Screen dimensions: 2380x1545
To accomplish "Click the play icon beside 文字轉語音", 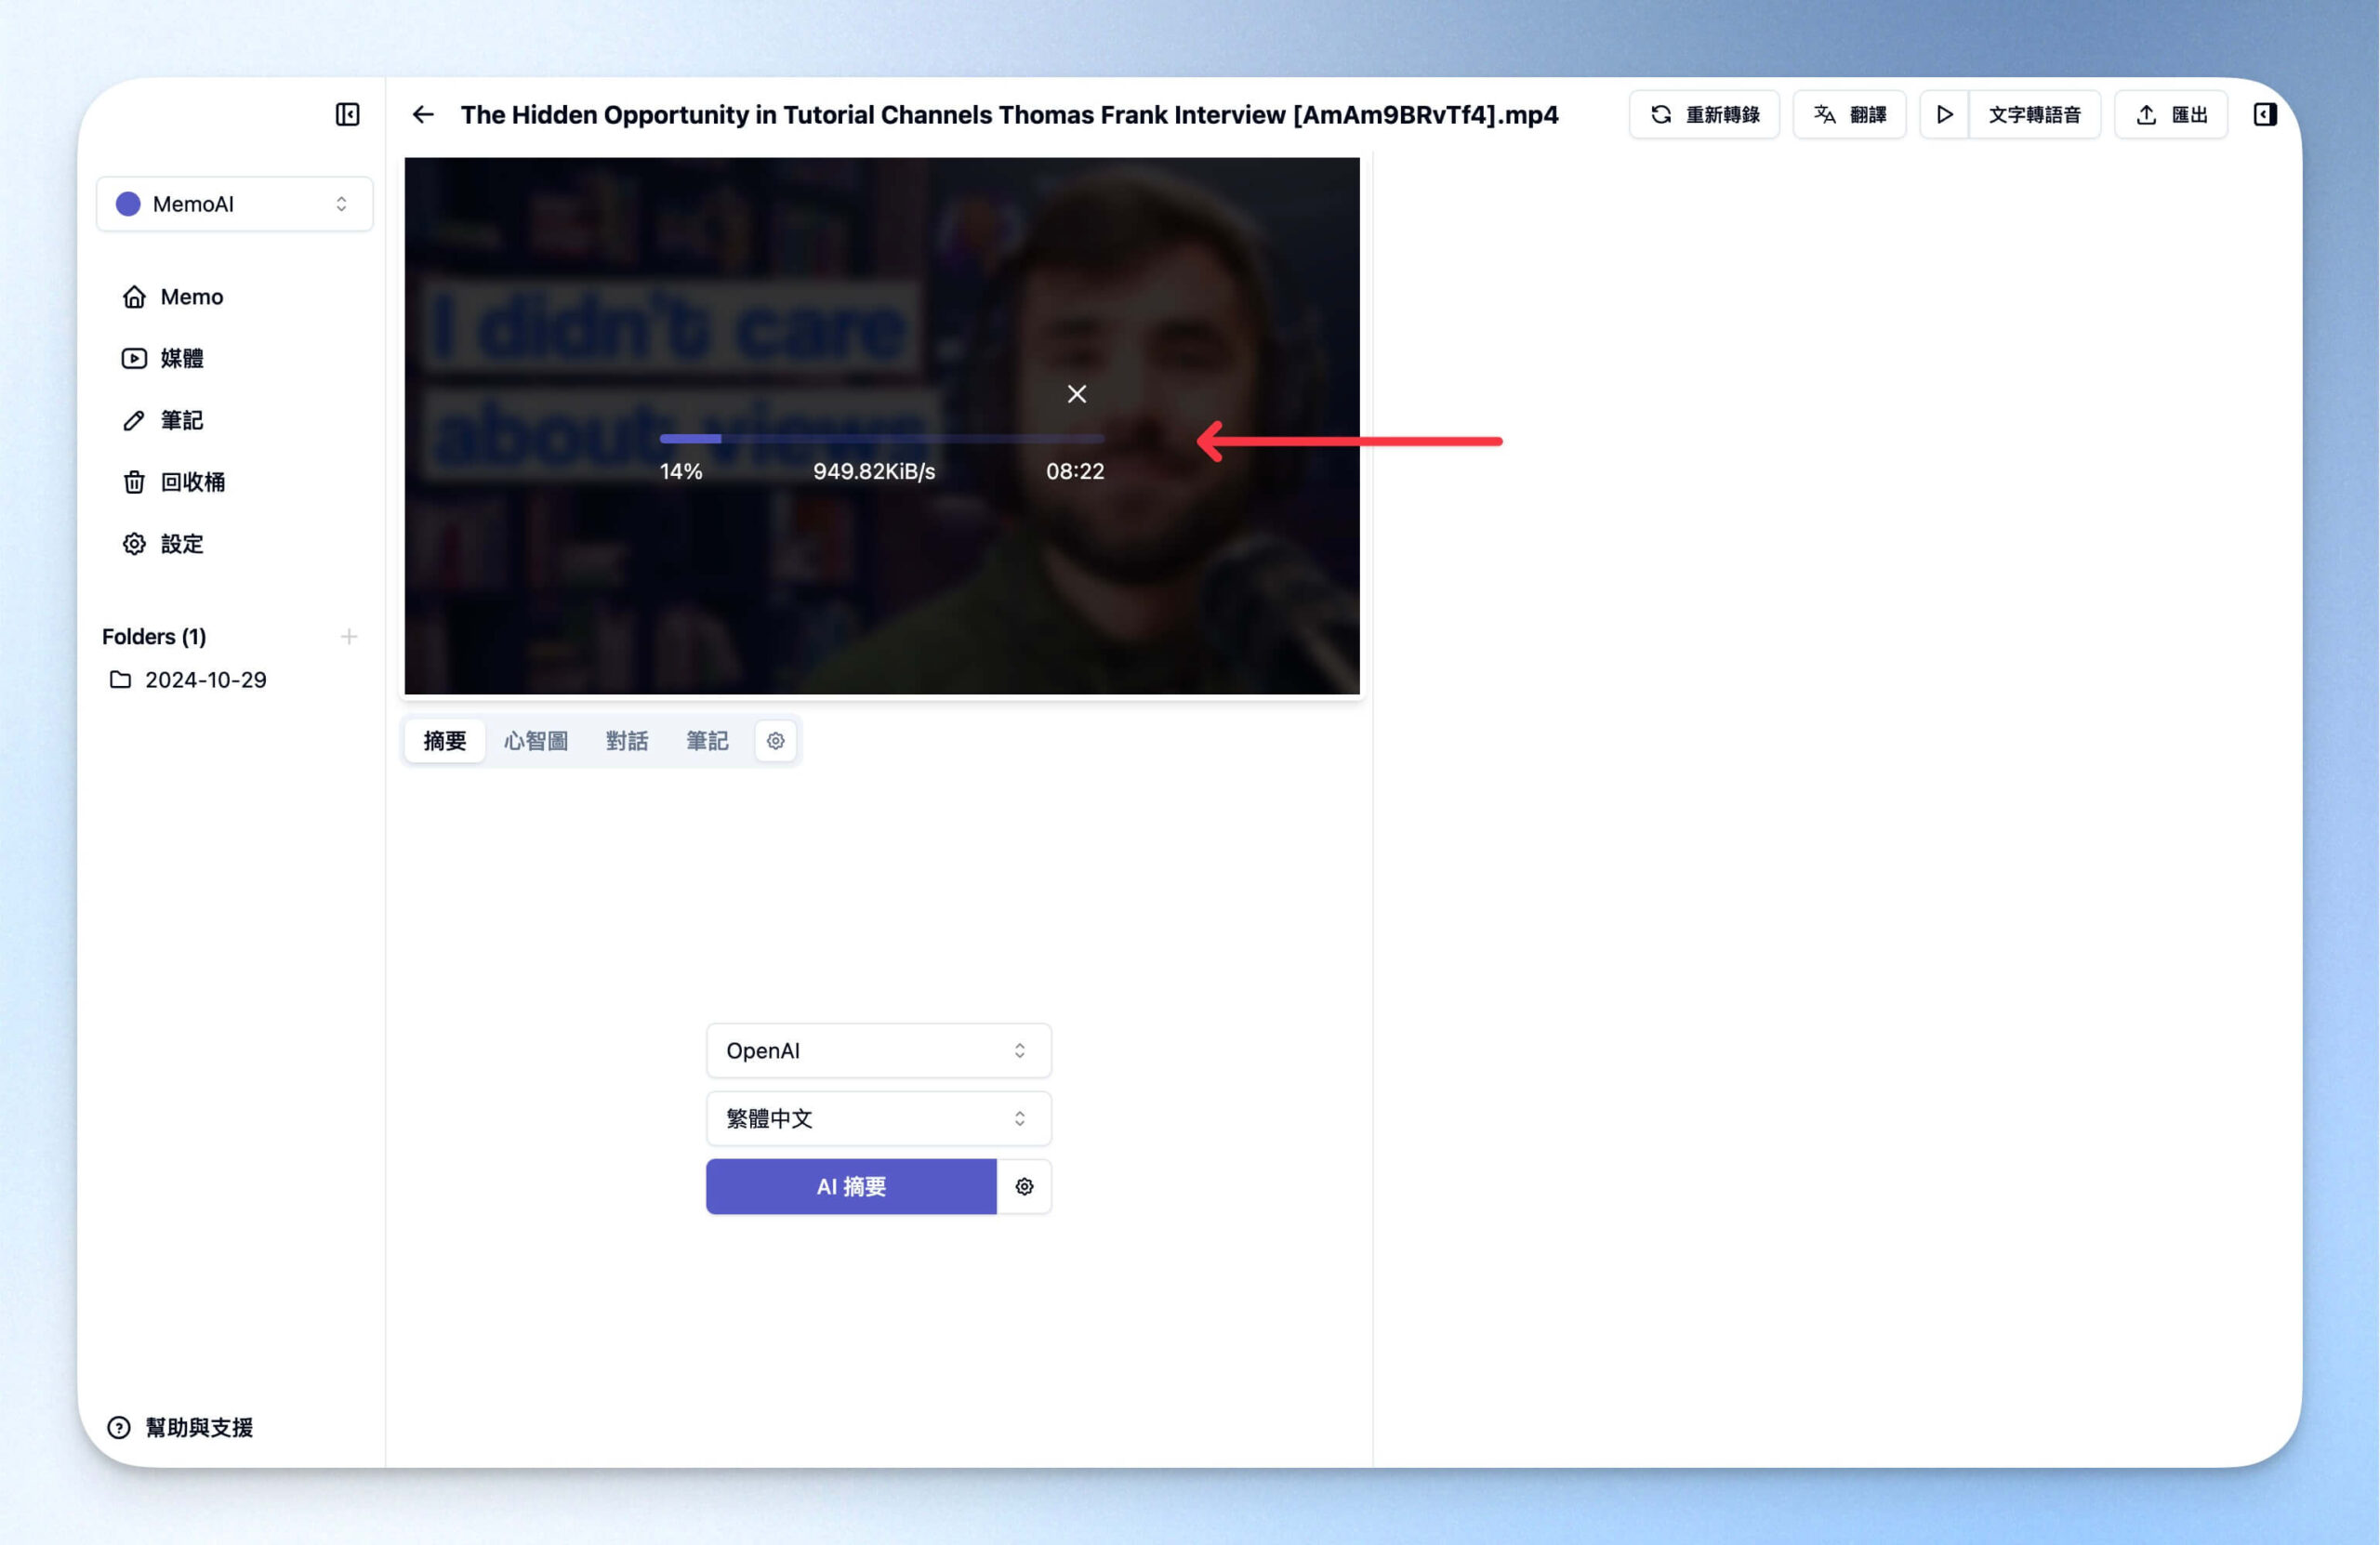I will coord(1944,114).
